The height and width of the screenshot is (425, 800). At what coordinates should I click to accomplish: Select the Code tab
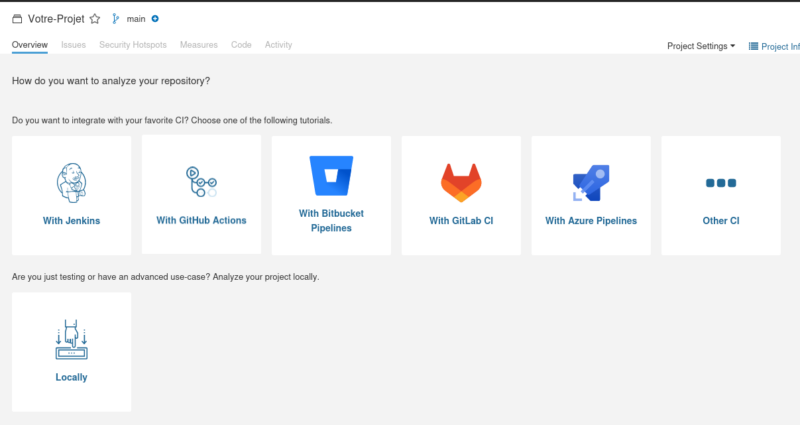click(241, 45)
